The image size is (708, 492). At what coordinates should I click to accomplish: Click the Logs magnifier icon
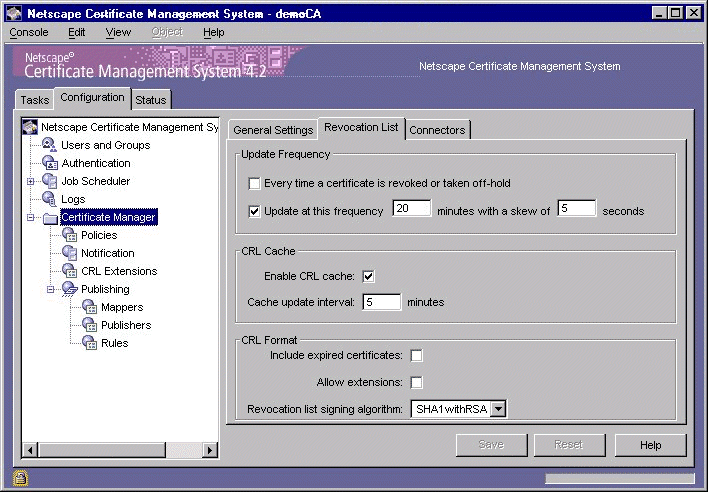[49, 199]
